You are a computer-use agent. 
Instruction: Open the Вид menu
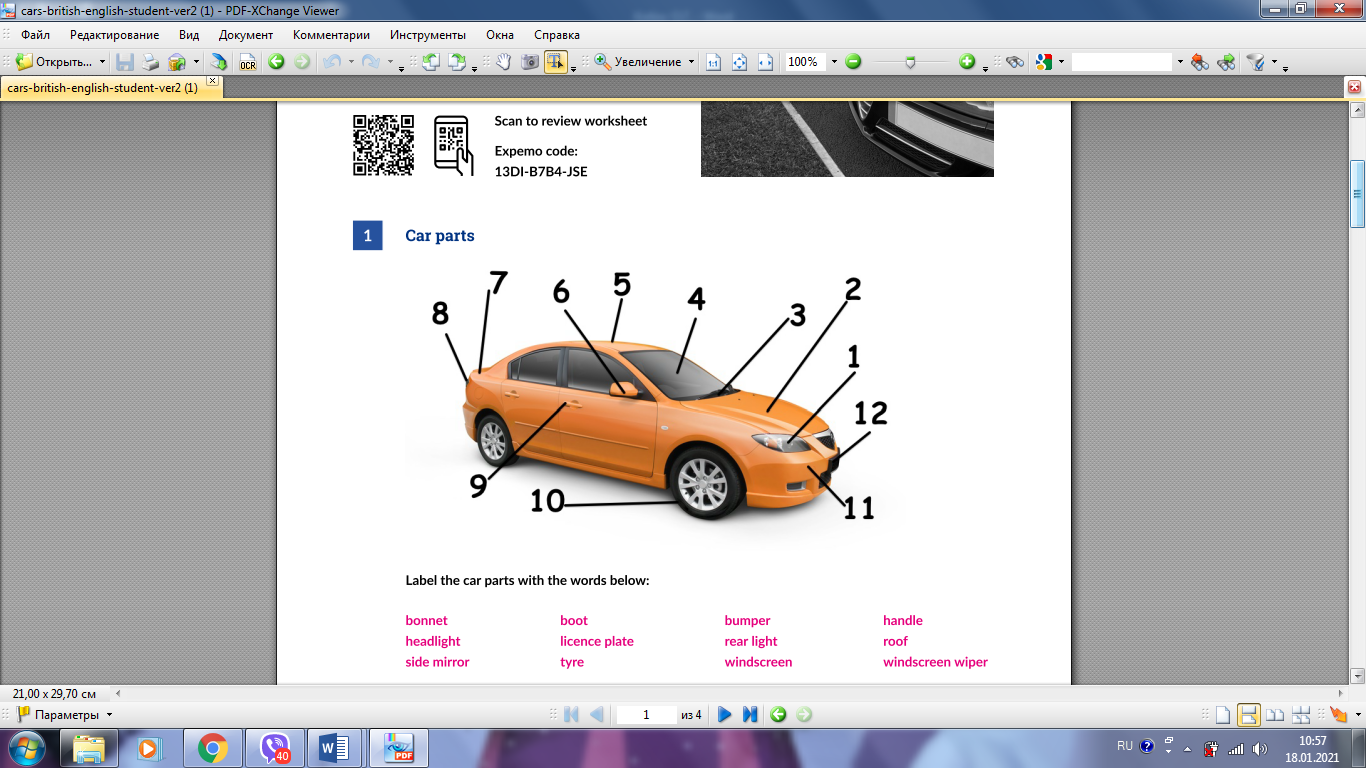[189, 35]
